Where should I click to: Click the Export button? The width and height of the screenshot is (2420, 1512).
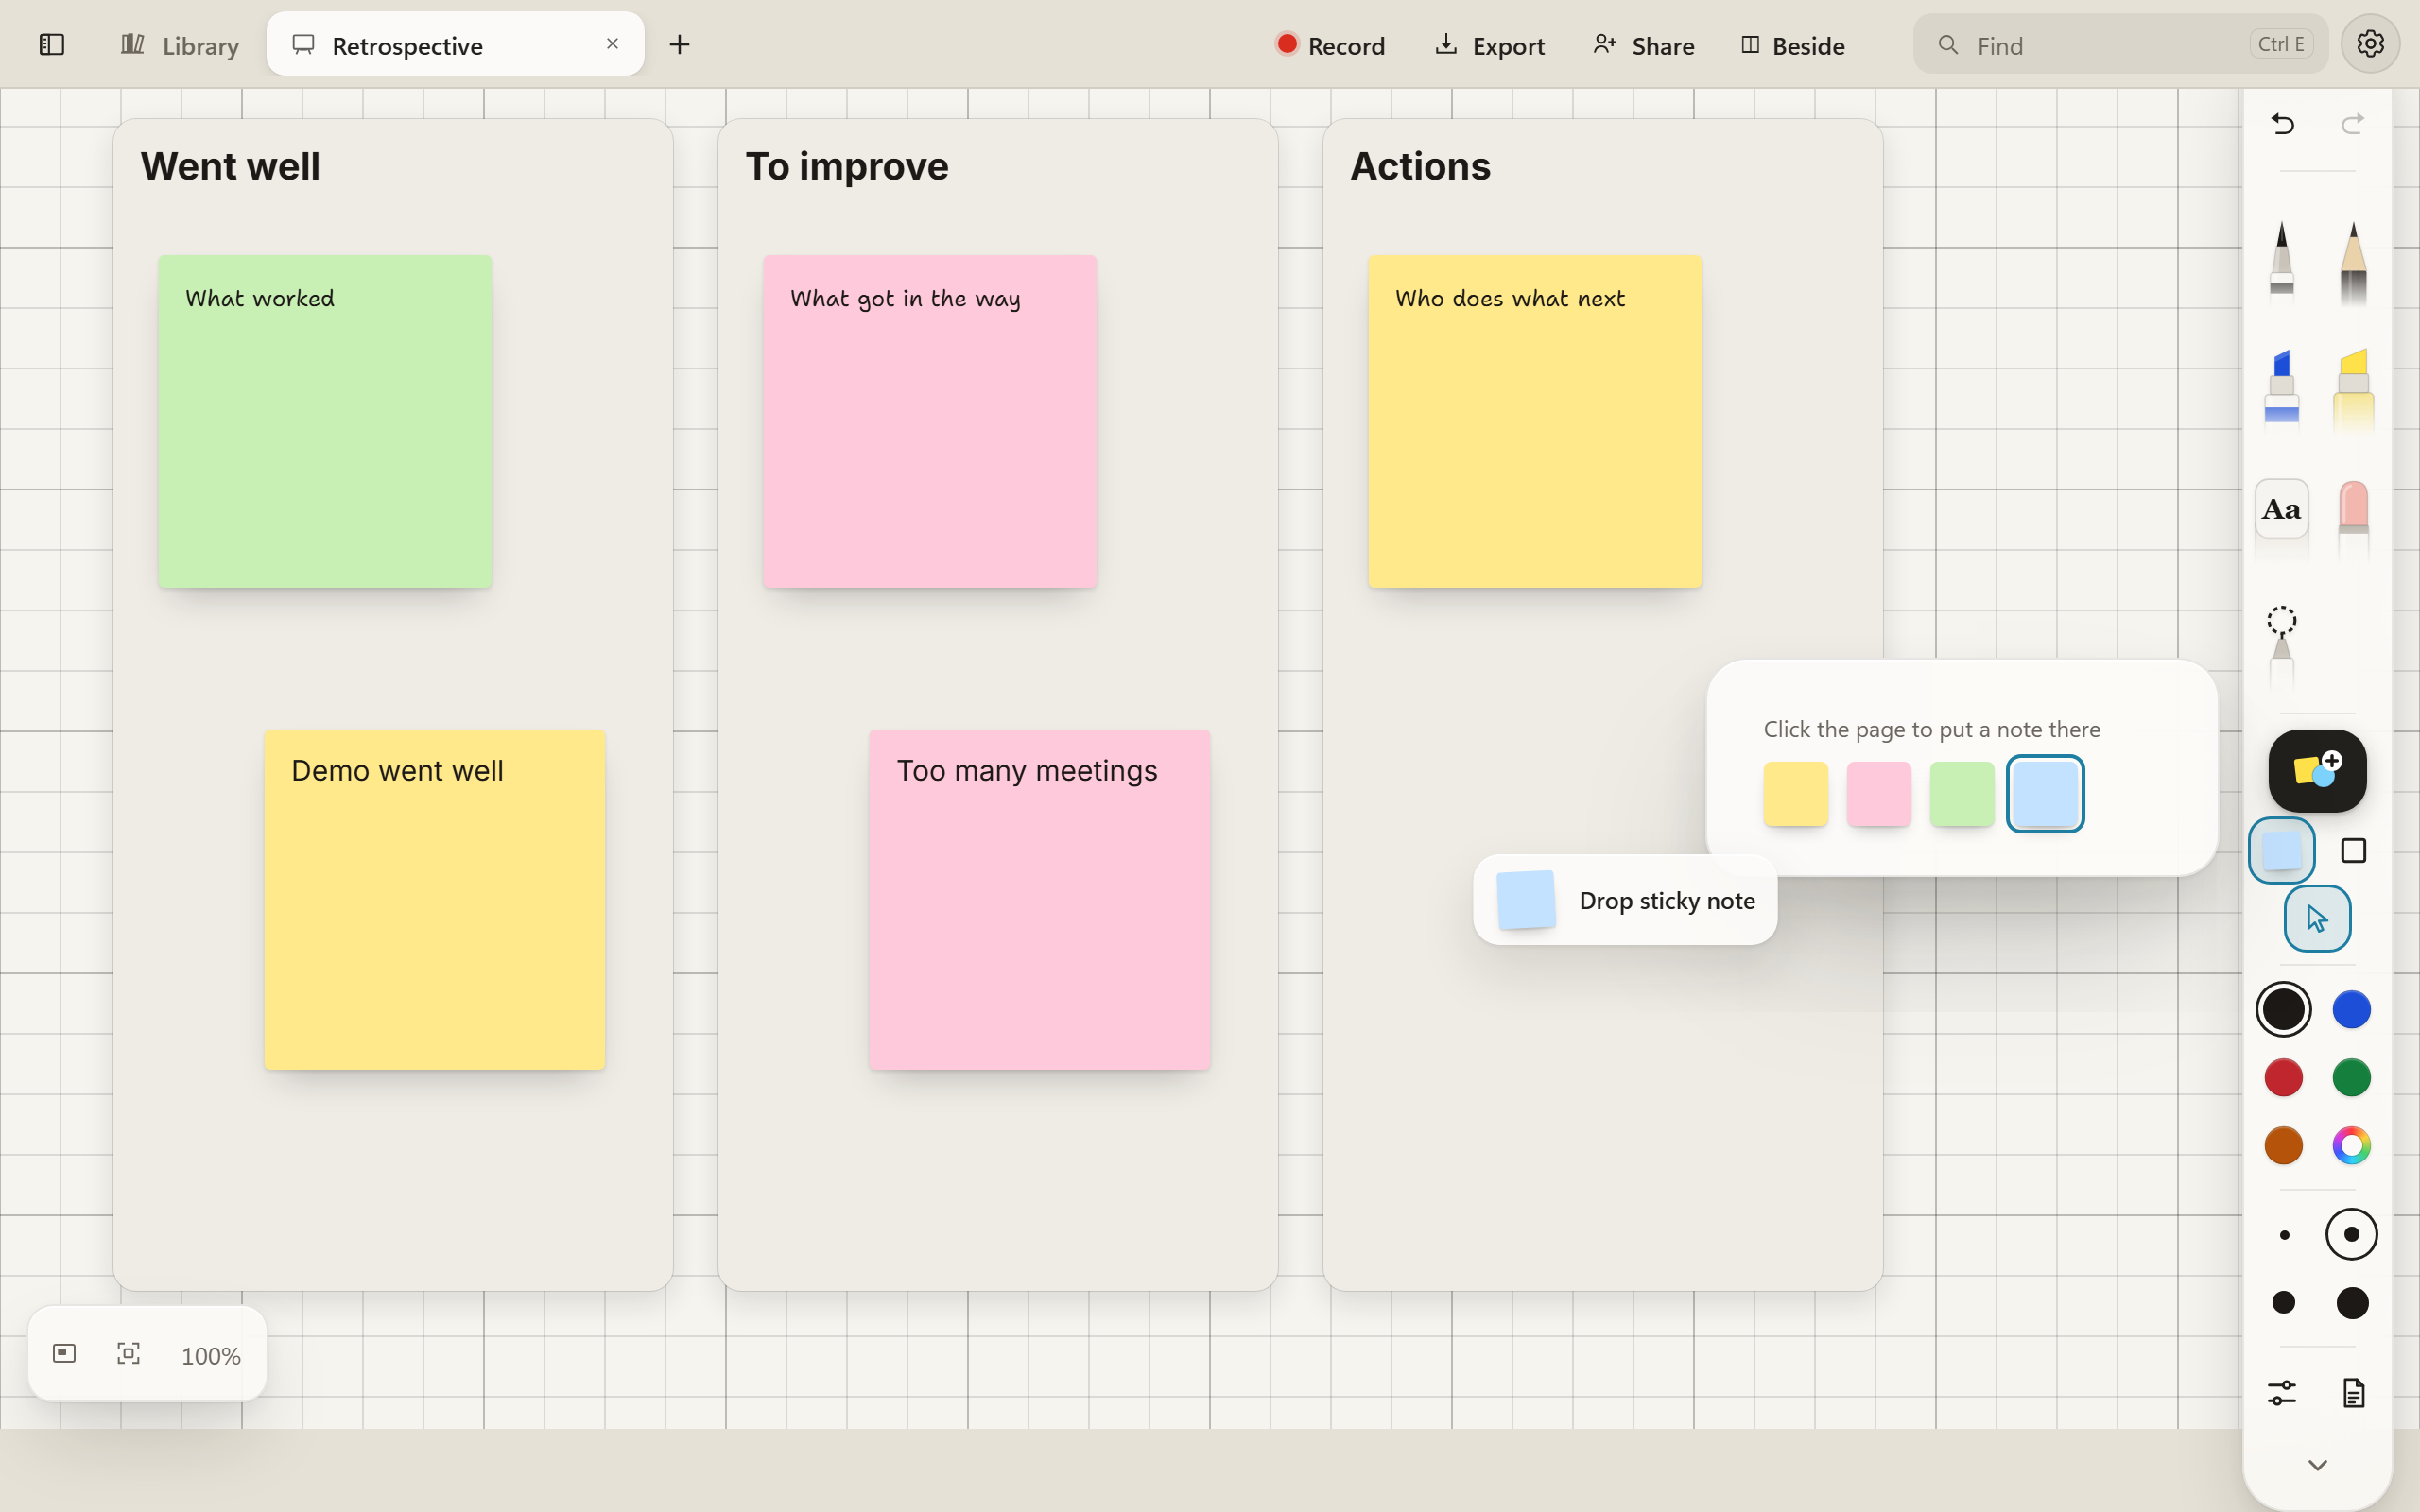1489,45
